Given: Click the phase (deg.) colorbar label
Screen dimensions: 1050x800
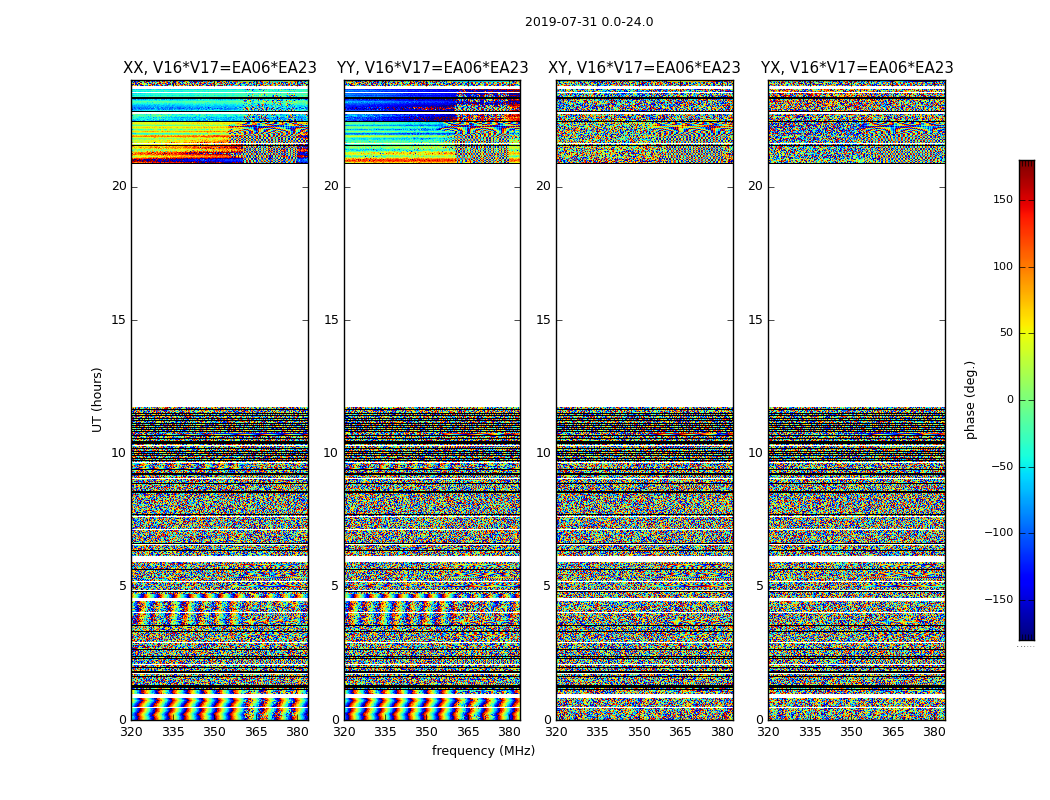Looking at the screenshot, I should [x=970, y=400].
